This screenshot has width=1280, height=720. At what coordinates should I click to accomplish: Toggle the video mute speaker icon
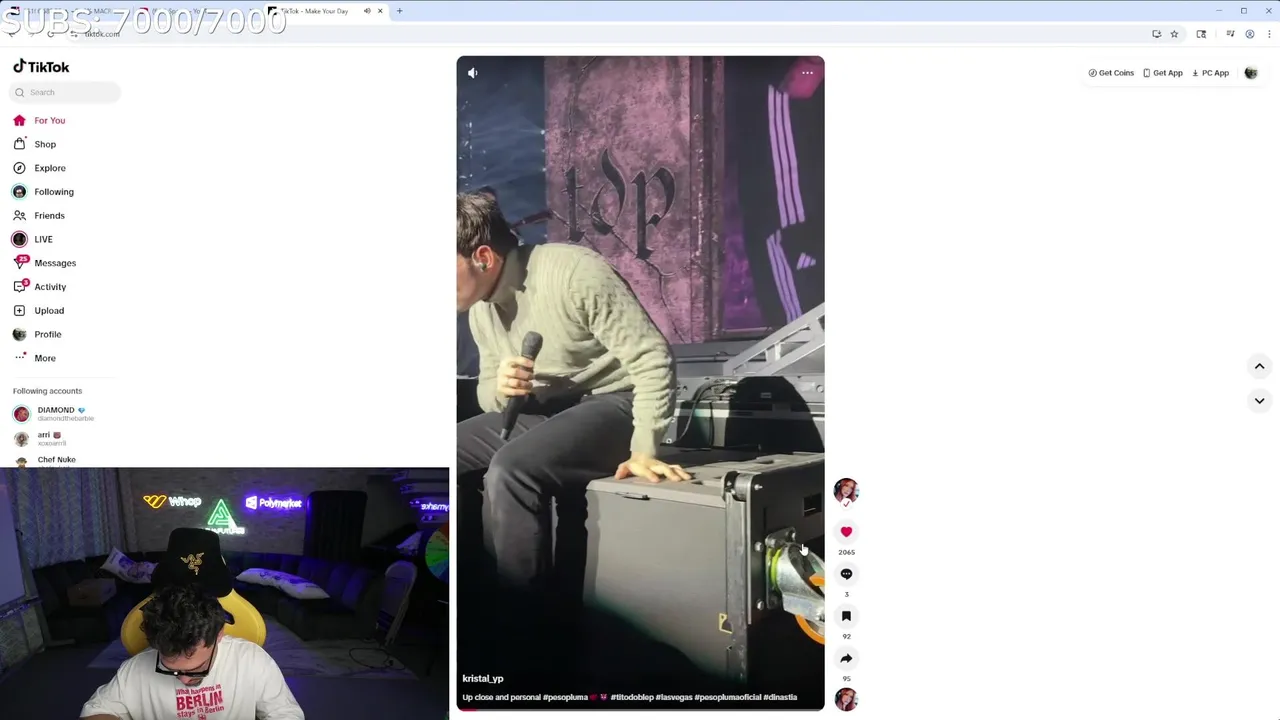click(473, 72)
